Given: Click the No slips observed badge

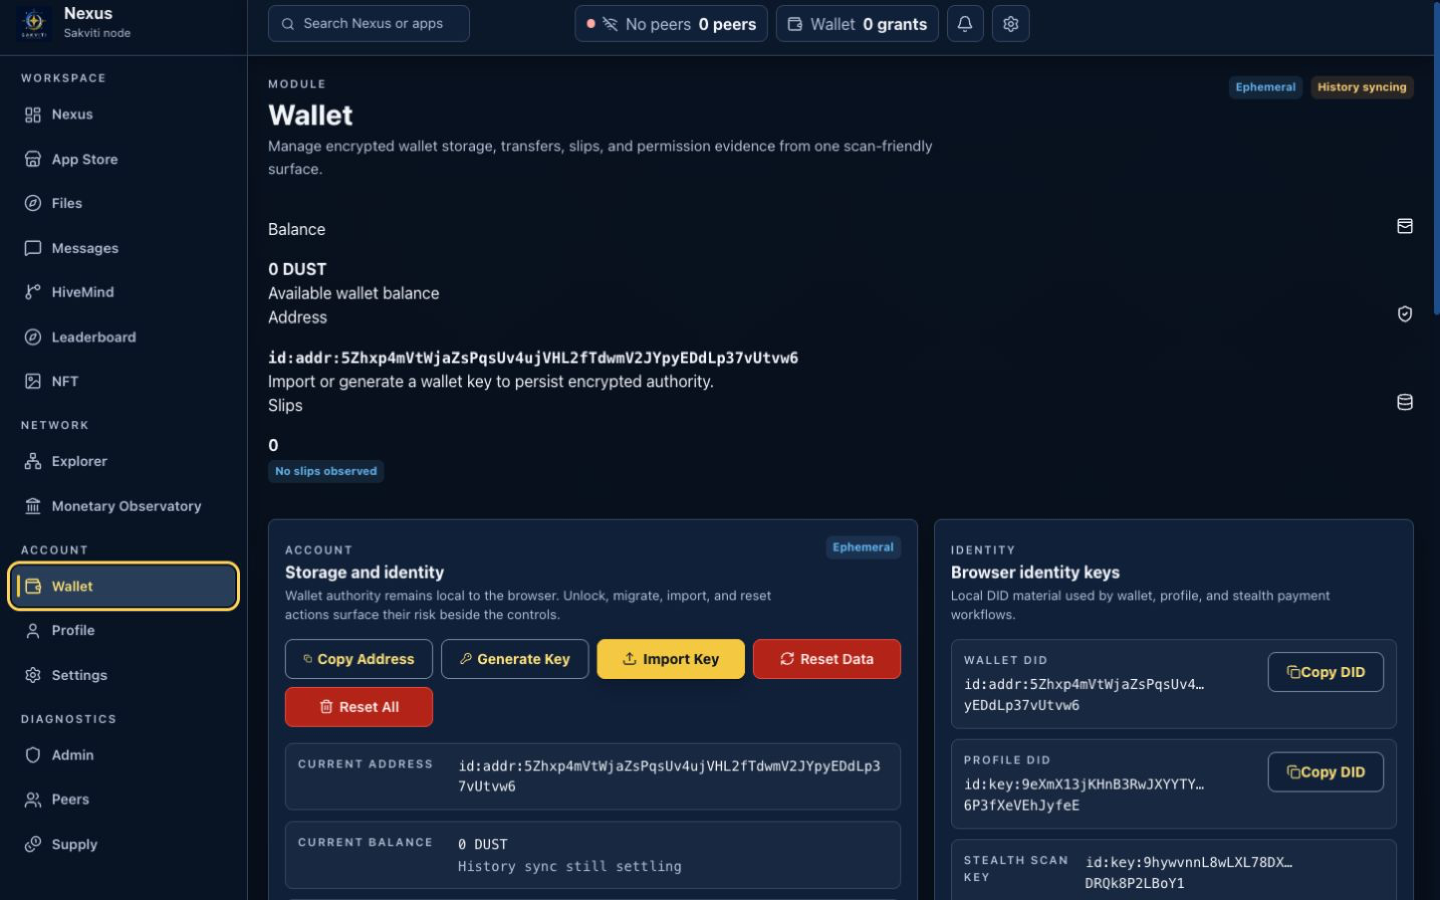Looking at the screenshot, I should pos(326,471).
